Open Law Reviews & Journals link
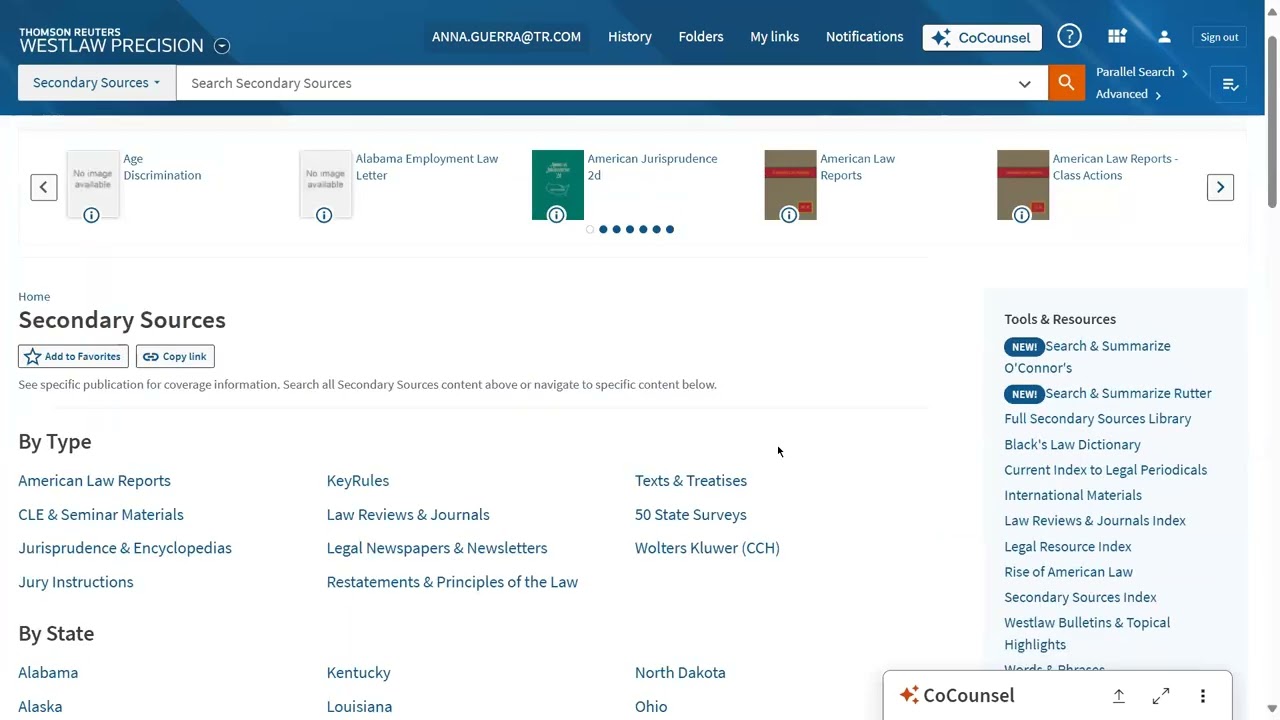 pos(408,515)
